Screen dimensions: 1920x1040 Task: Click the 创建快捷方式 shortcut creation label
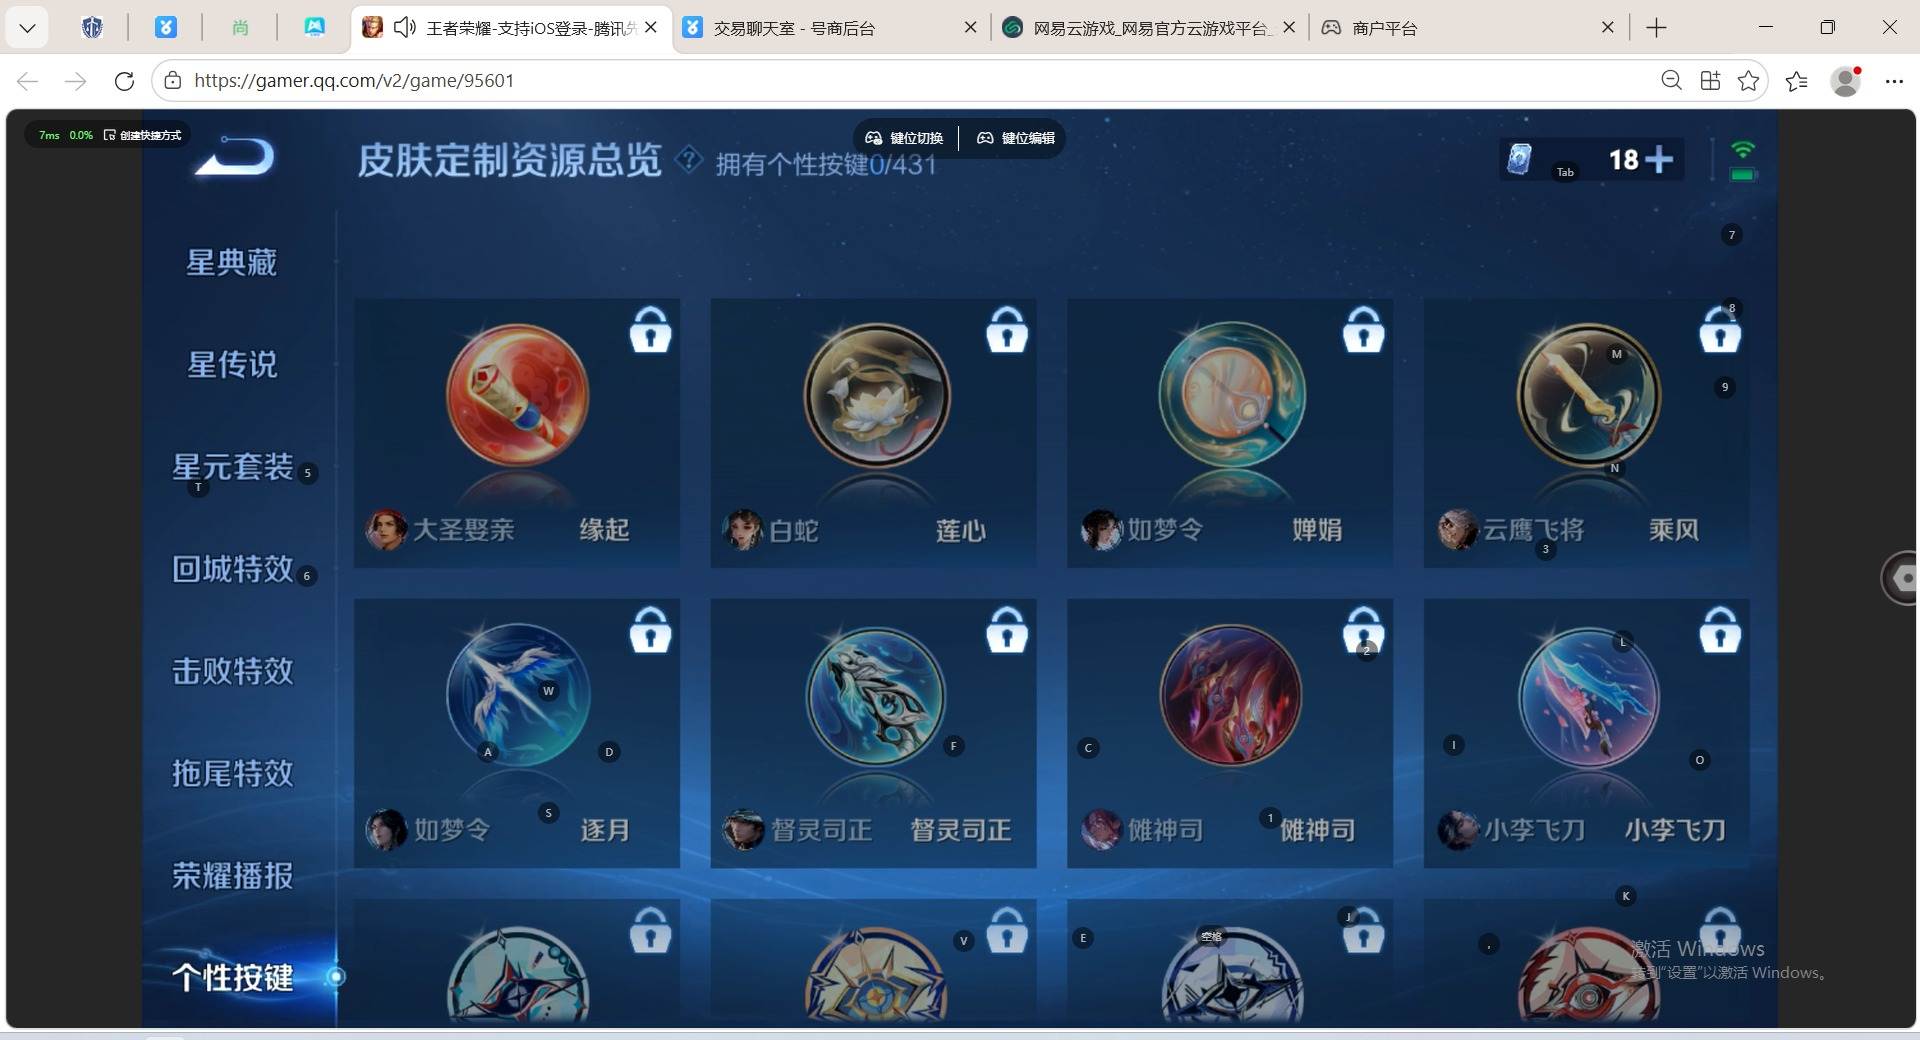point(143,135)
